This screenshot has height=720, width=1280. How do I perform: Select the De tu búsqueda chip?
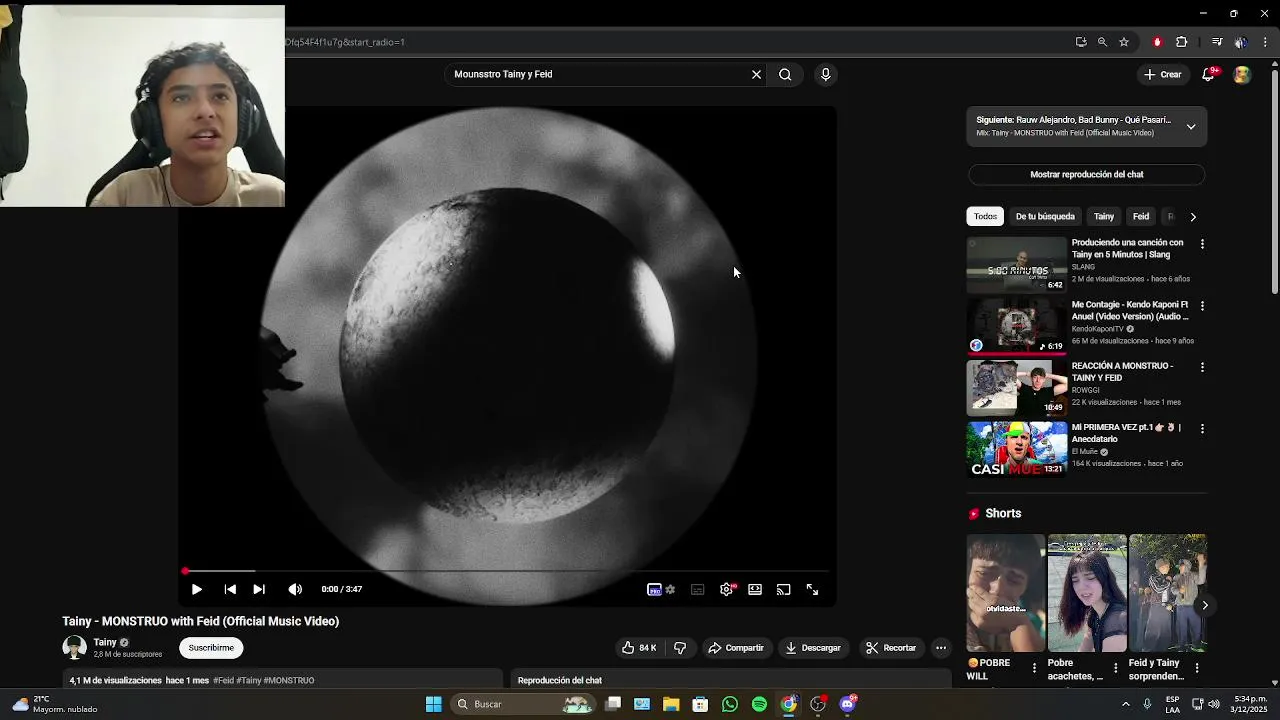click(x=1045, y=216)
